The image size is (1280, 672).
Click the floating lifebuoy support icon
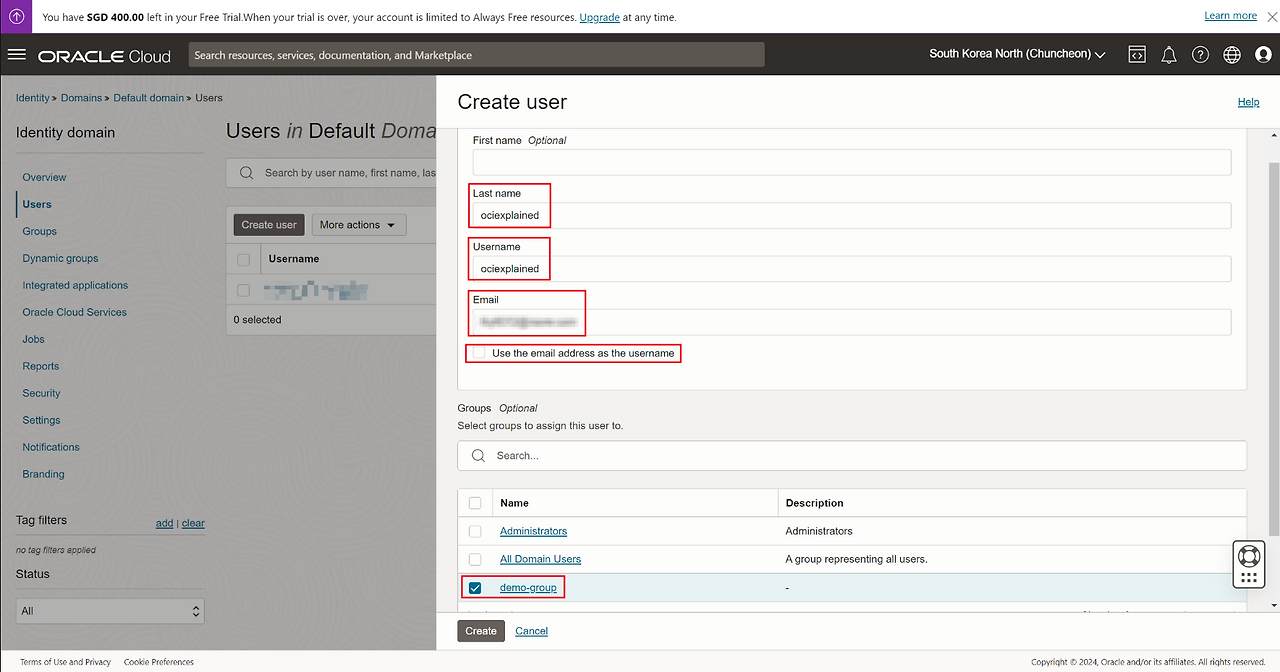pyautogui.click(x=1248, y=556)
